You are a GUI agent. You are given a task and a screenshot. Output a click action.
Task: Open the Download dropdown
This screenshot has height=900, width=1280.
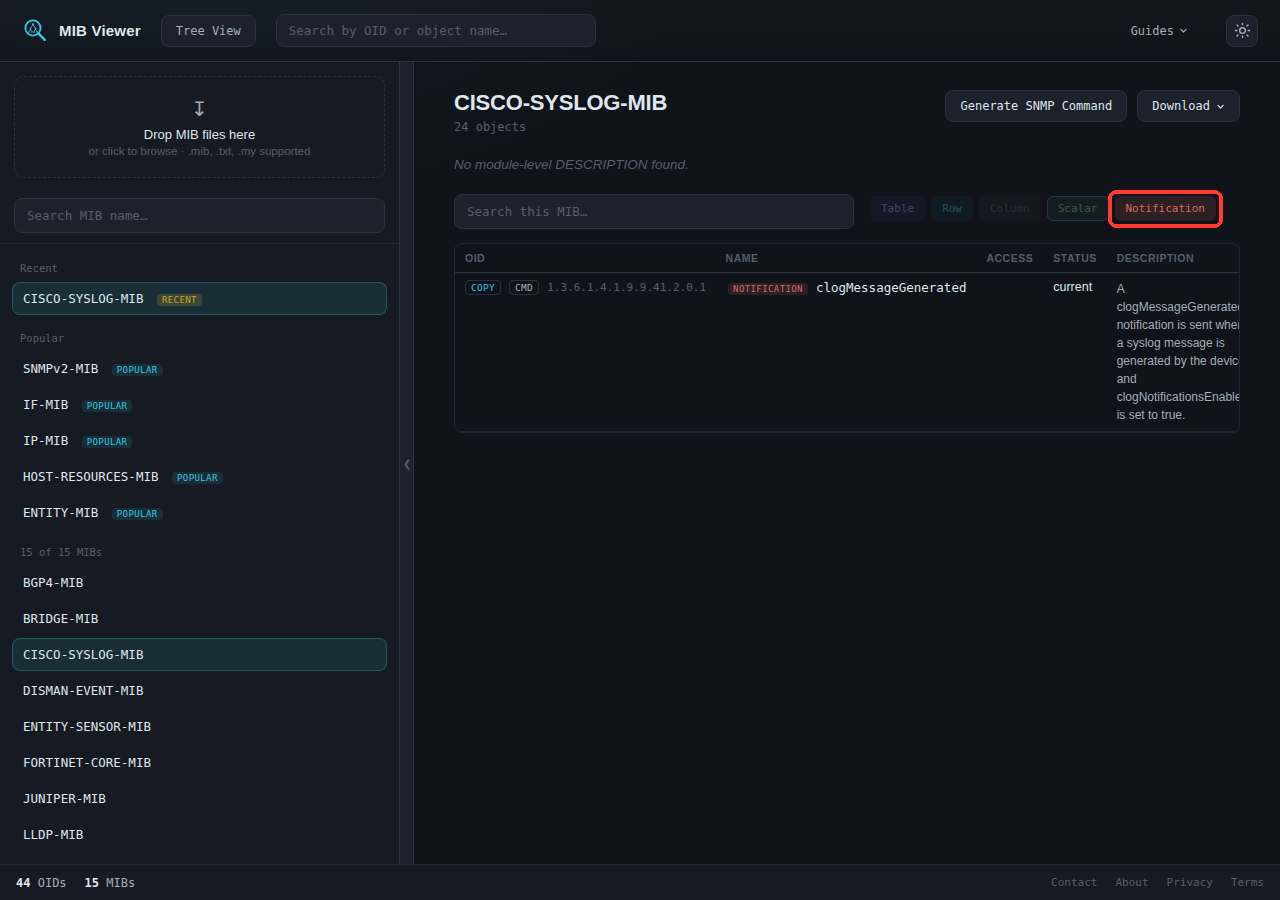(x=1188, y=106)
